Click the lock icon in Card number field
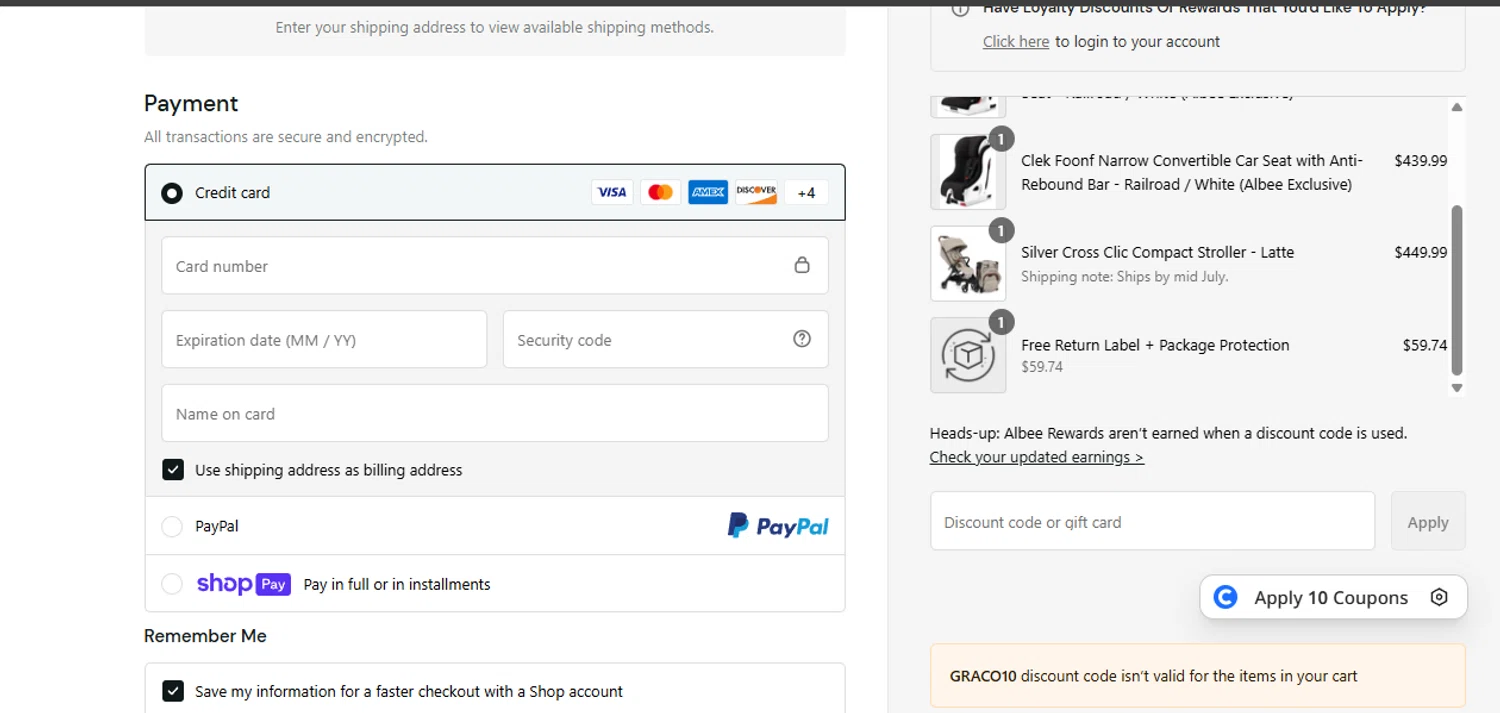The width and height of the screenshot is (1500, 713). point(802,265)
